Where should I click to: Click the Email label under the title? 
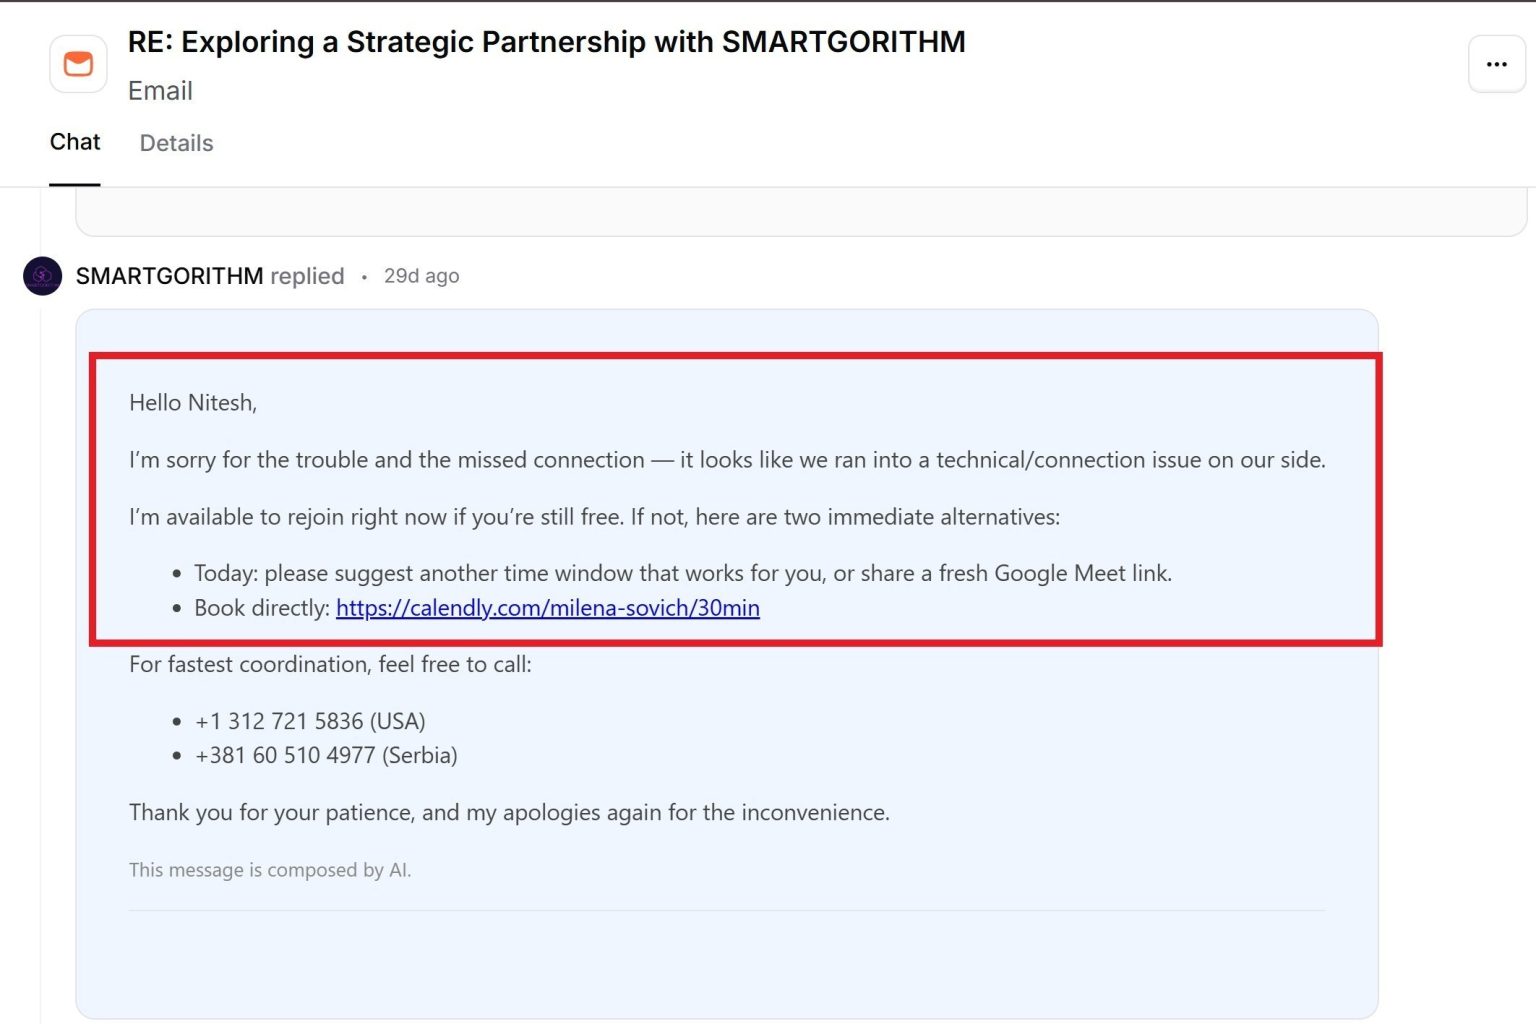click(x=160, y=91)
